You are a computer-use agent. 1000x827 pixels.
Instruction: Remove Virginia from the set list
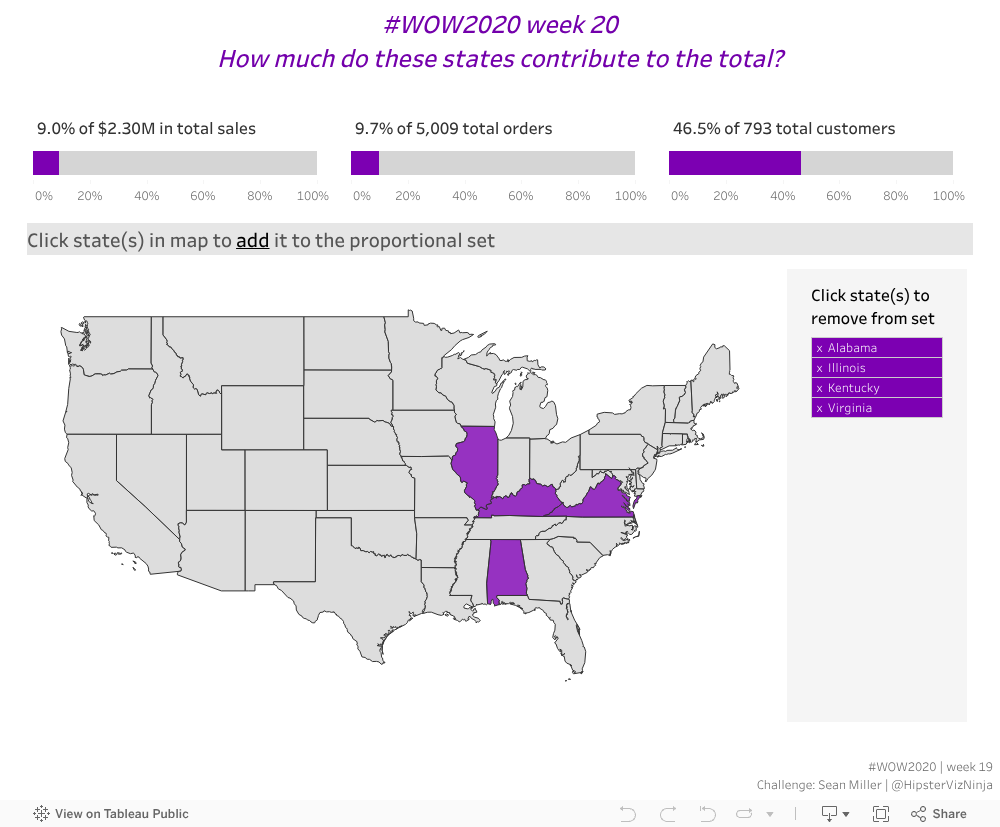[x=876, y=408]
